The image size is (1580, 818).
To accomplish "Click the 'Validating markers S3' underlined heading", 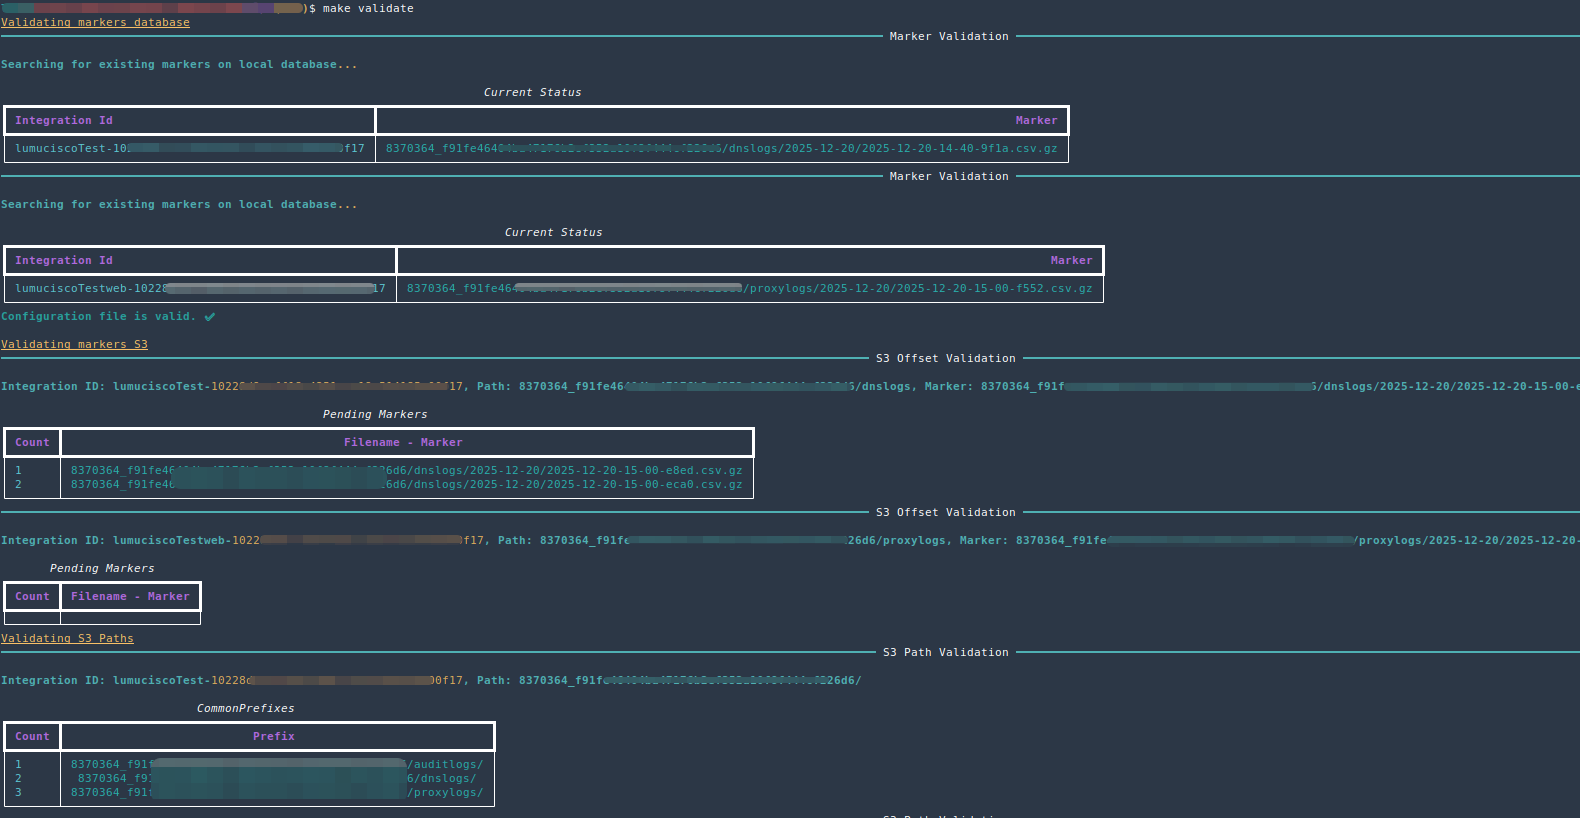I will click(74, 344).
